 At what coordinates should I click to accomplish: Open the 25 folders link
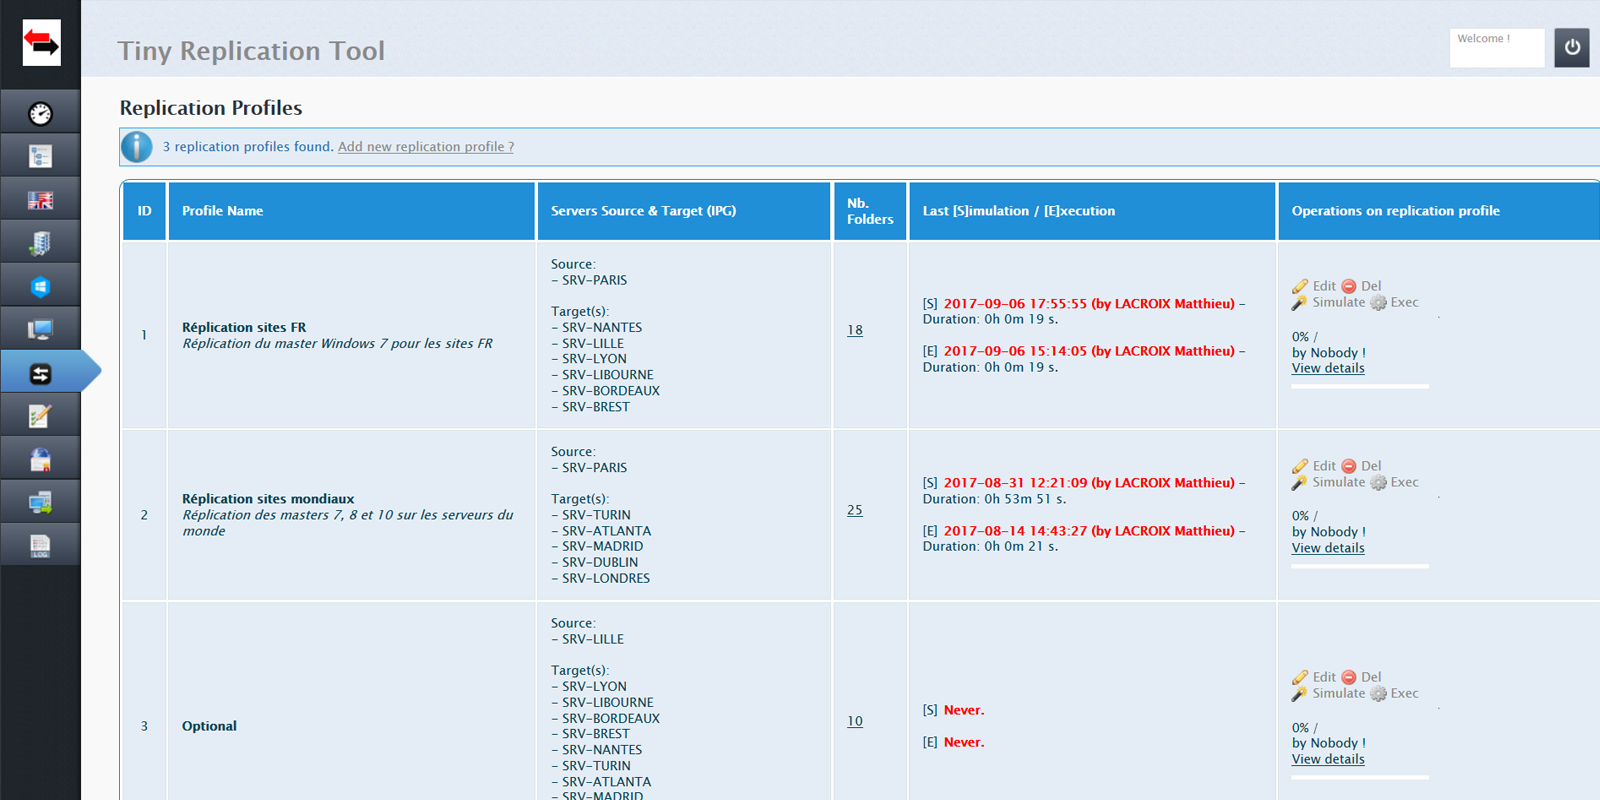click(x=855, y=510)
